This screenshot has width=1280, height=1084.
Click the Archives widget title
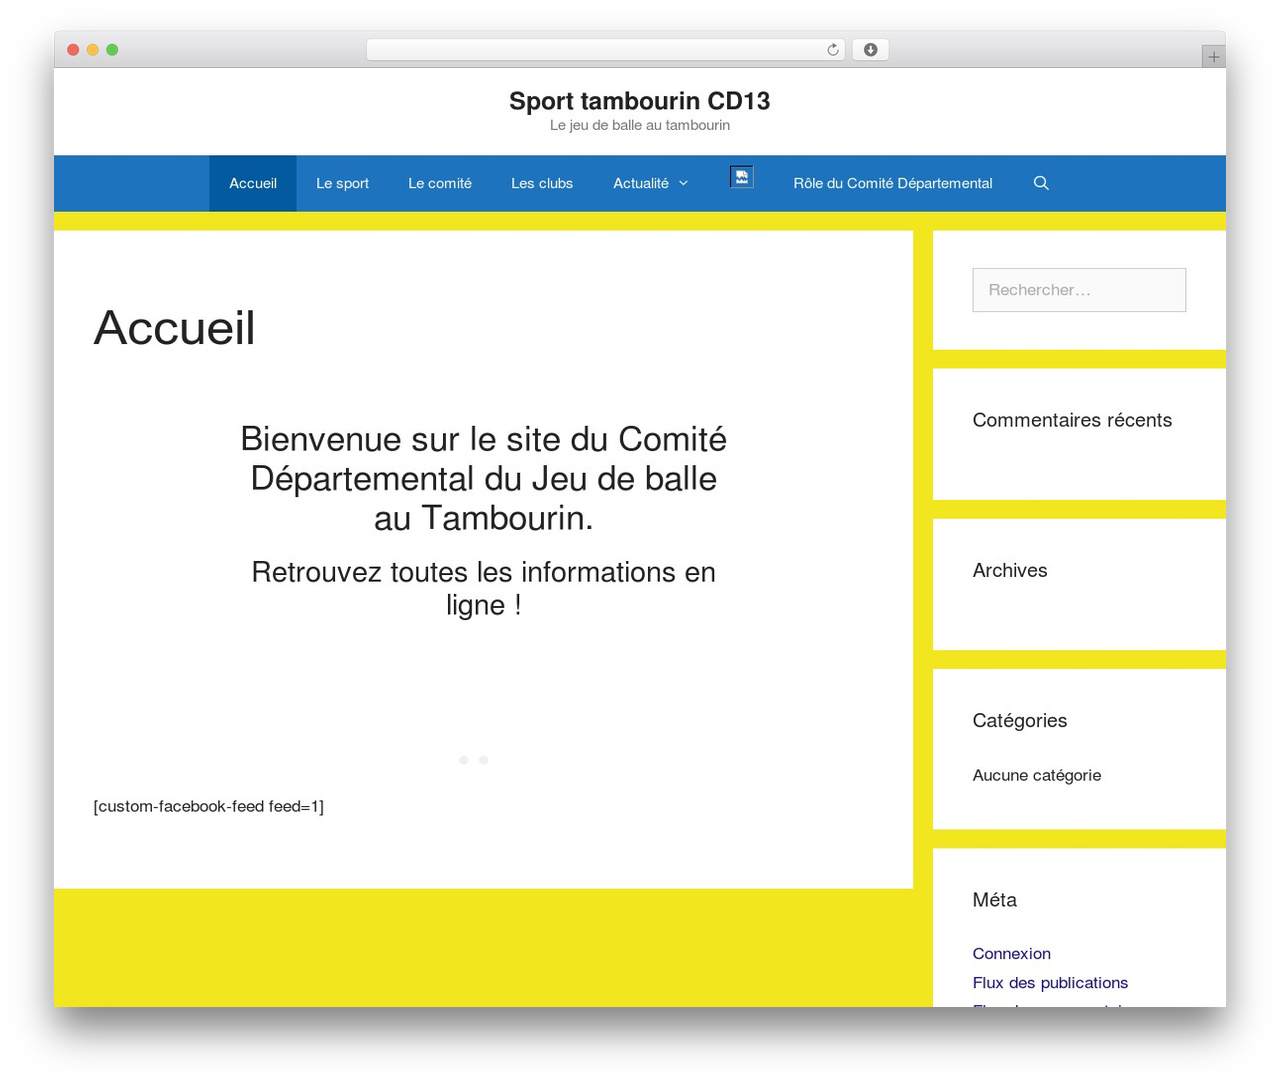point(1010,570)
